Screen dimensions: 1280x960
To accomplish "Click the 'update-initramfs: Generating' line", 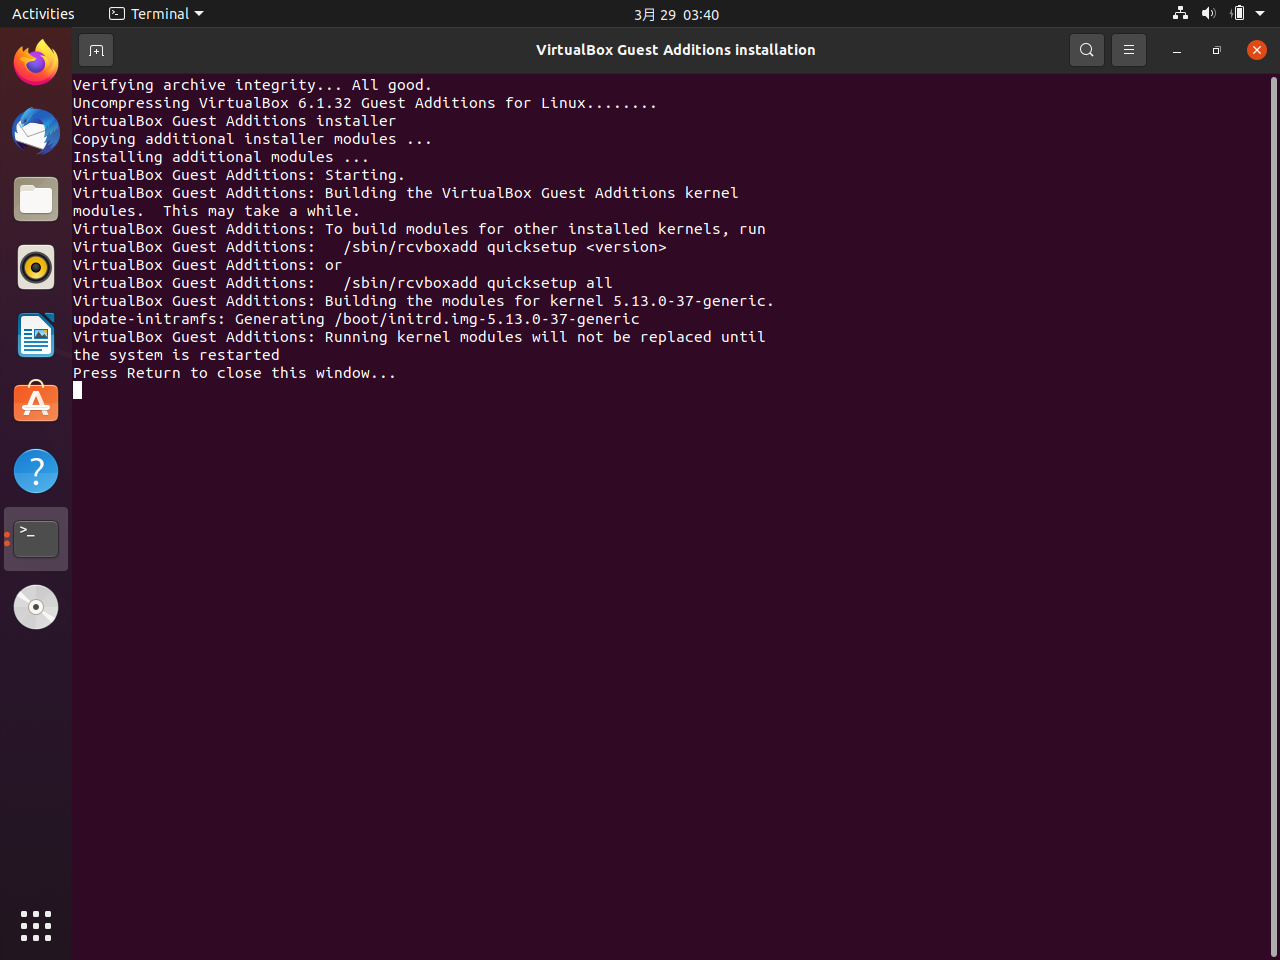I will 356,319.
